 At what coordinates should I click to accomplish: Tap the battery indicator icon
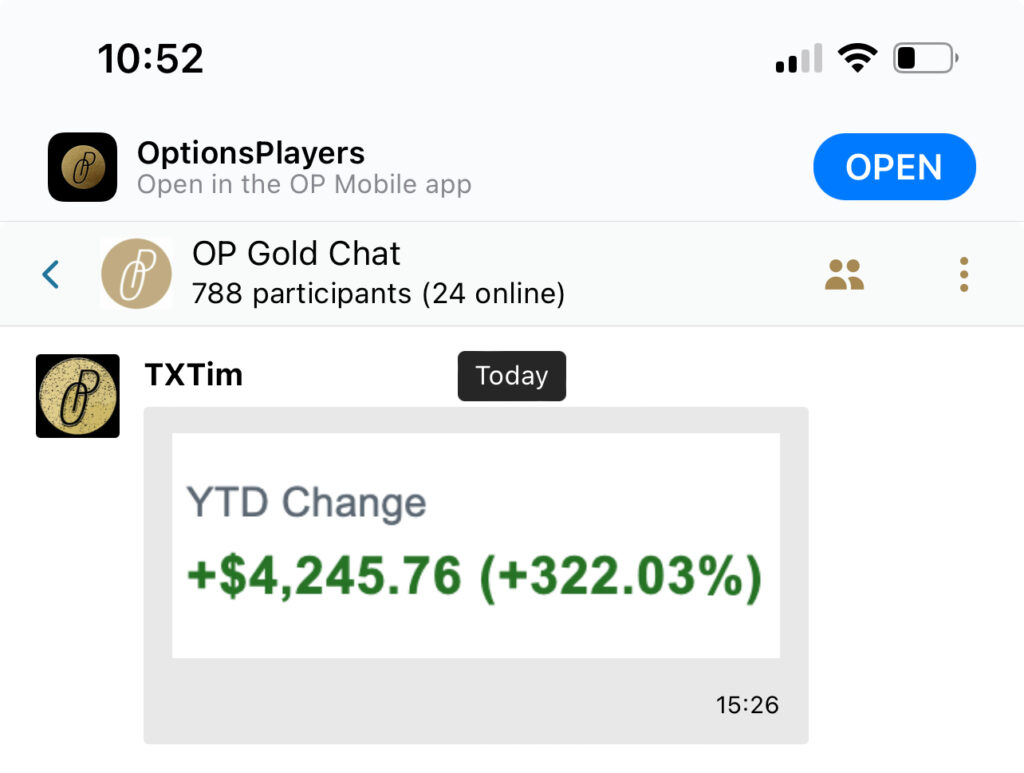pyautogui.click(x=925, y=59)
